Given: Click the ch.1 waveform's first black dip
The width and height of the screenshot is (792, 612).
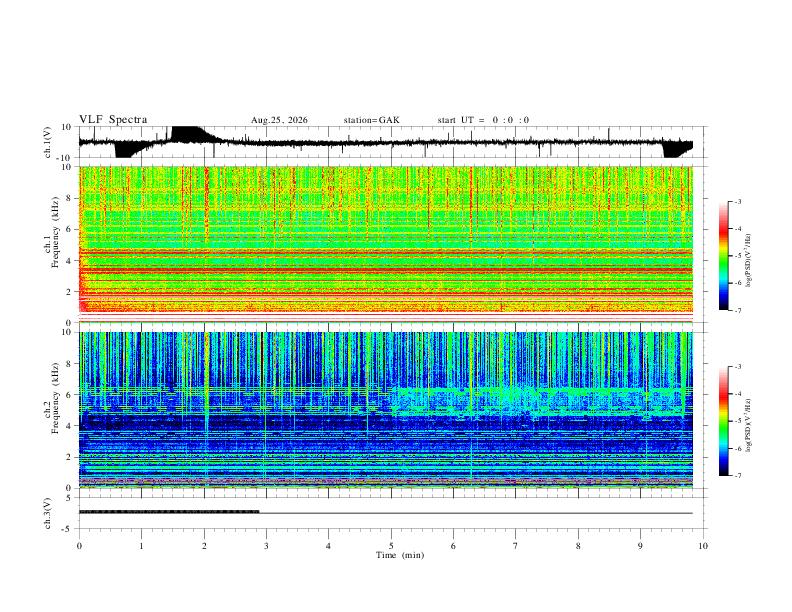Looking at the screenshot, I should tap(126, 150).
